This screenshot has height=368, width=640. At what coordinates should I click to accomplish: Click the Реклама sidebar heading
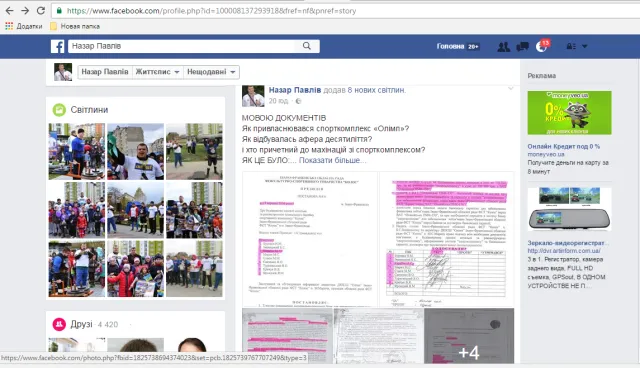(x=541, y=75)
